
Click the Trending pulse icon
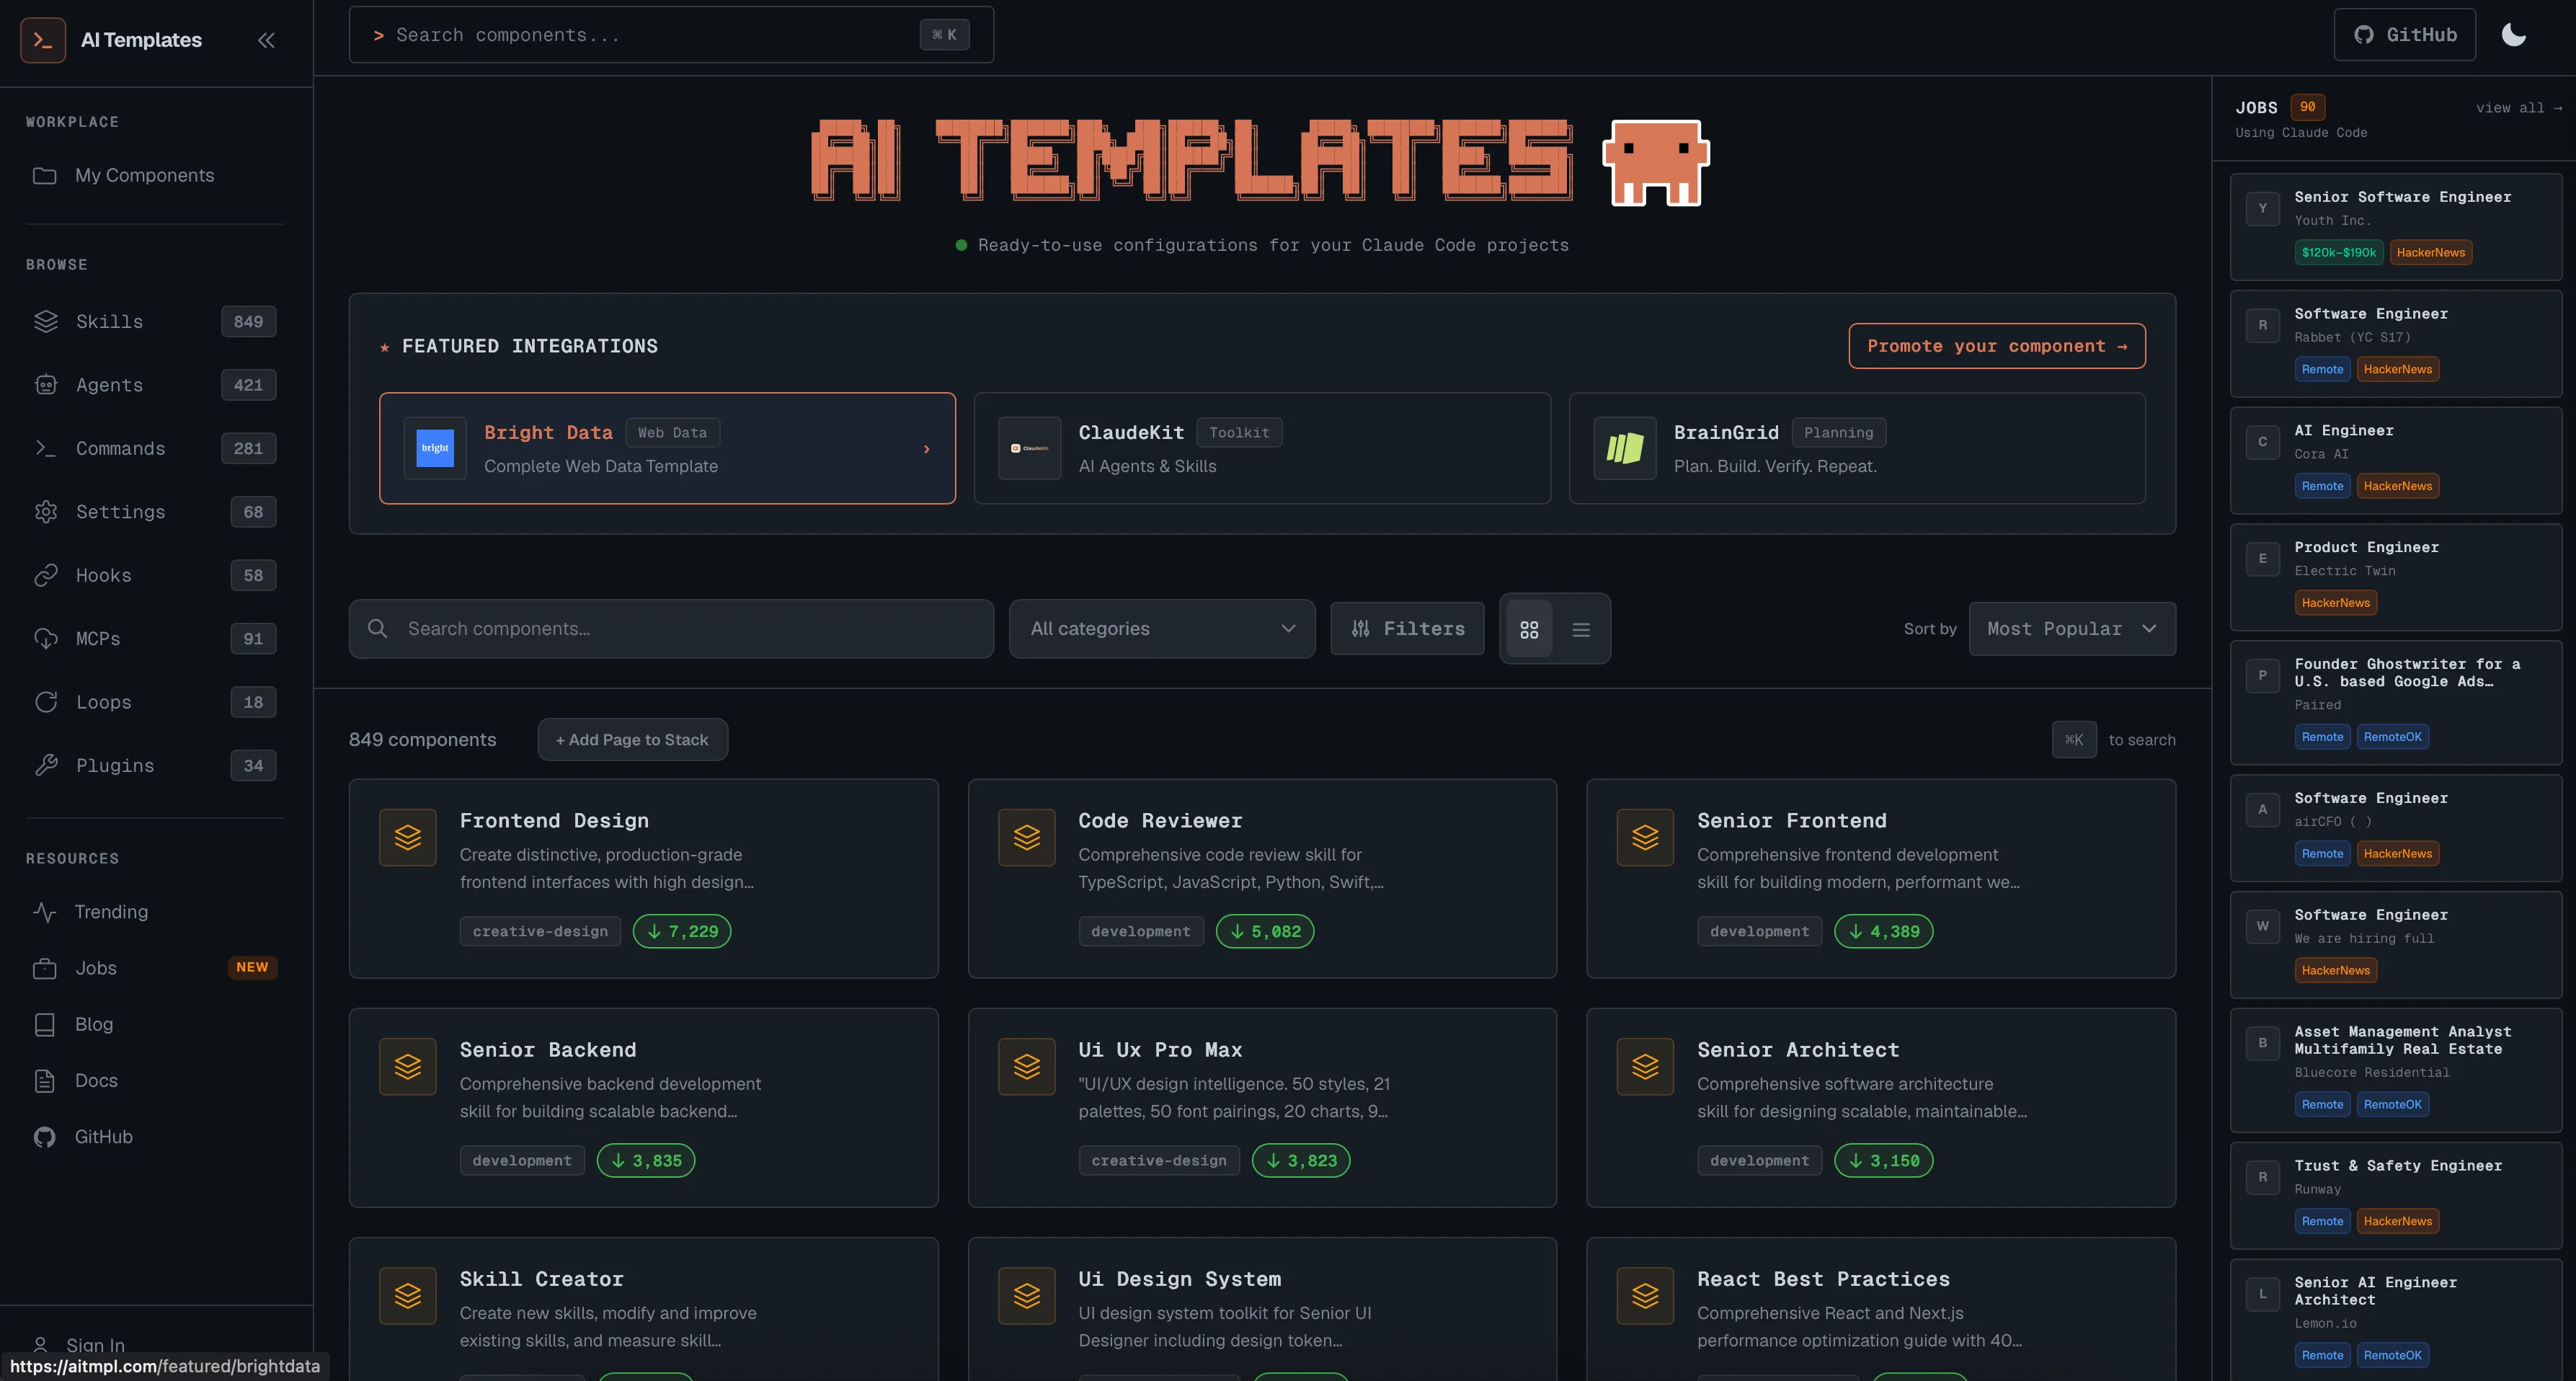tap(45, 912)
